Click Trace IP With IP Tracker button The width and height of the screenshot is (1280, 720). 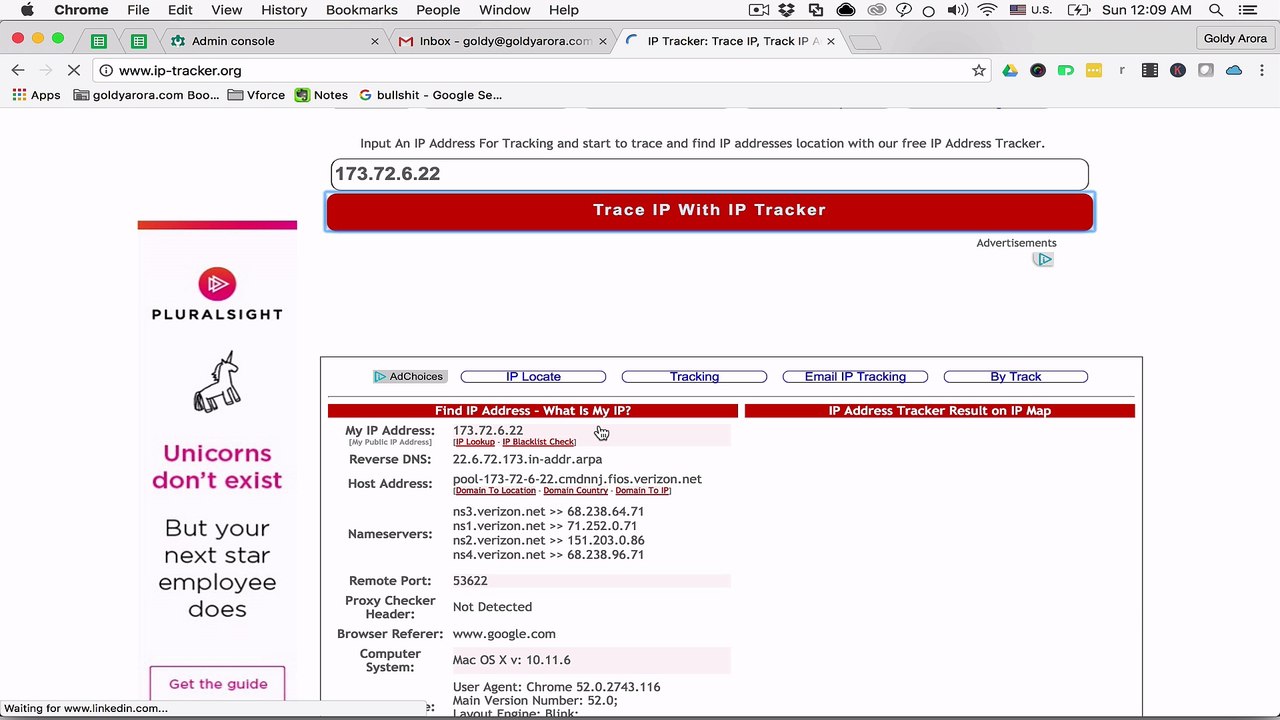click(x=709, y=211)
